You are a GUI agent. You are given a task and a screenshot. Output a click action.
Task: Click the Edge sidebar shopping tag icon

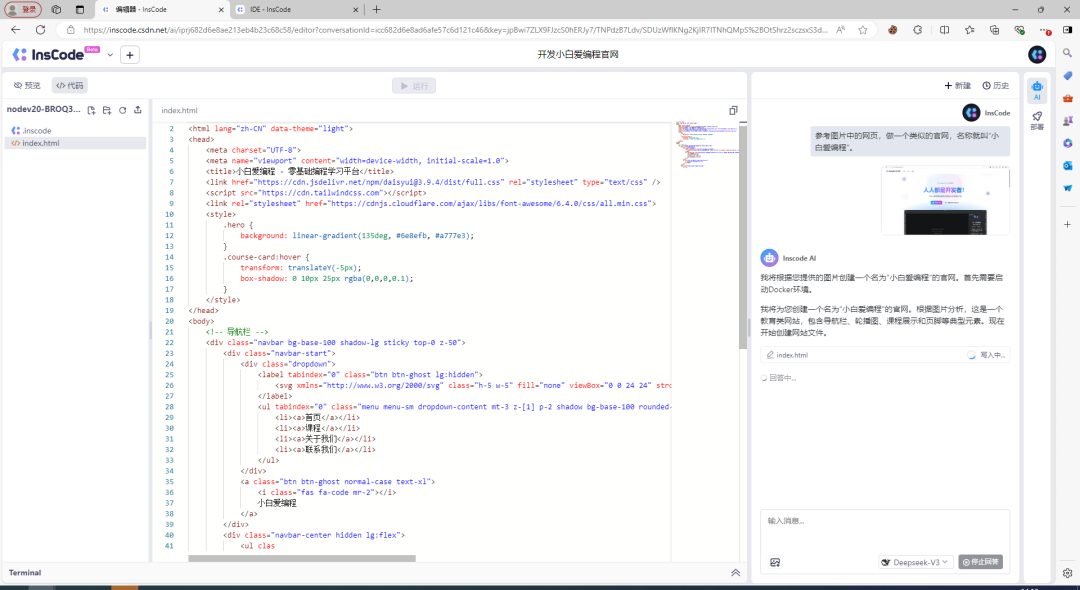coord(1068,76)
